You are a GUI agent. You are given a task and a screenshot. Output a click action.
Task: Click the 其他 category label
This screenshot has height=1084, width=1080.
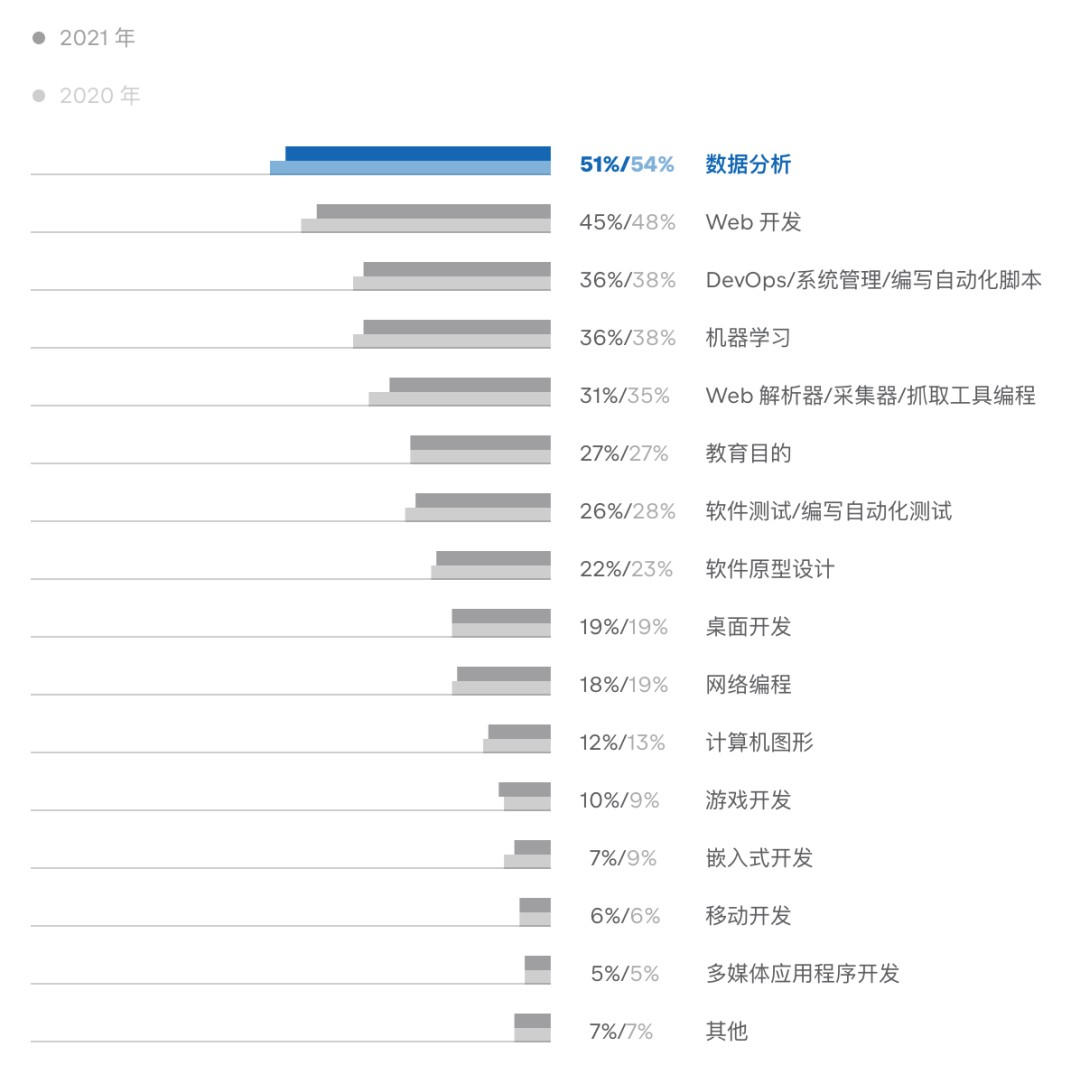pos(727,1031)
